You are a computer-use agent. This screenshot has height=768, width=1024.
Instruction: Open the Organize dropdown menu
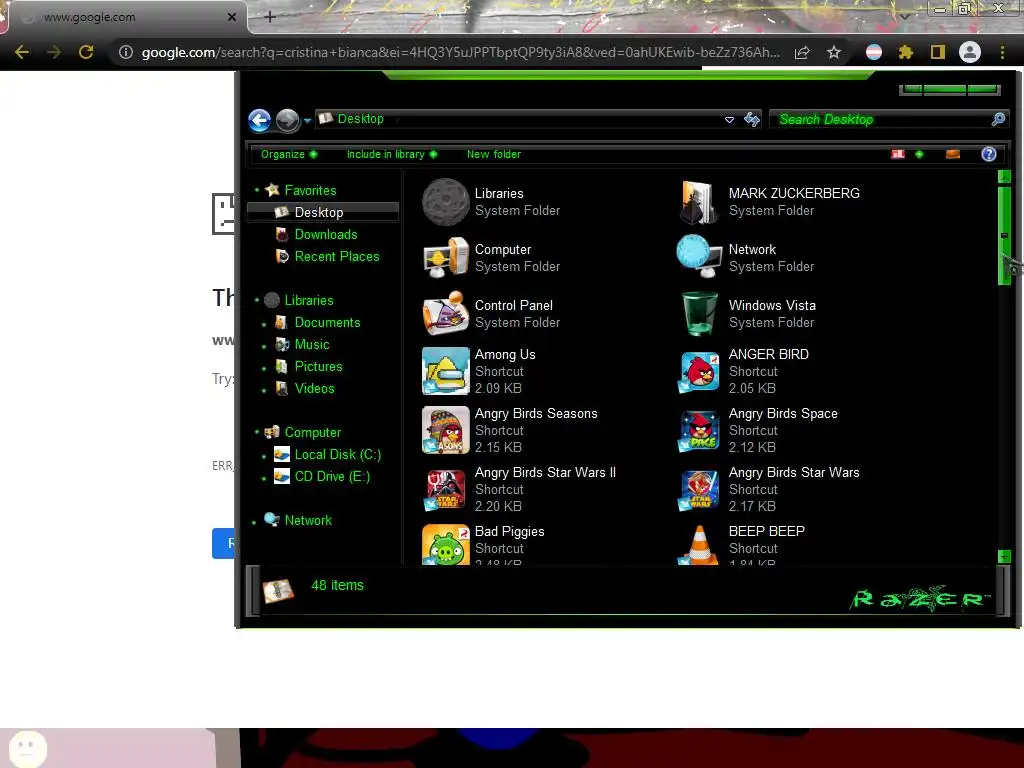tap(289, 154)
